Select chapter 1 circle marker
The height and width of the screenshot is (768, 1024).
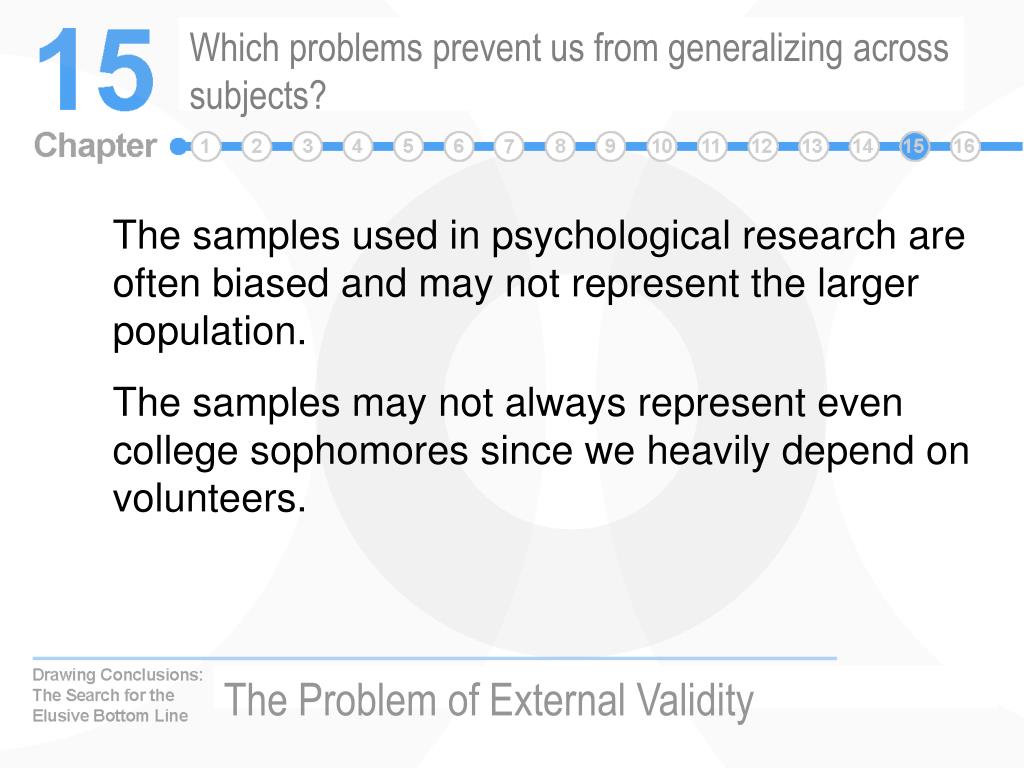[x=206, y=146]
